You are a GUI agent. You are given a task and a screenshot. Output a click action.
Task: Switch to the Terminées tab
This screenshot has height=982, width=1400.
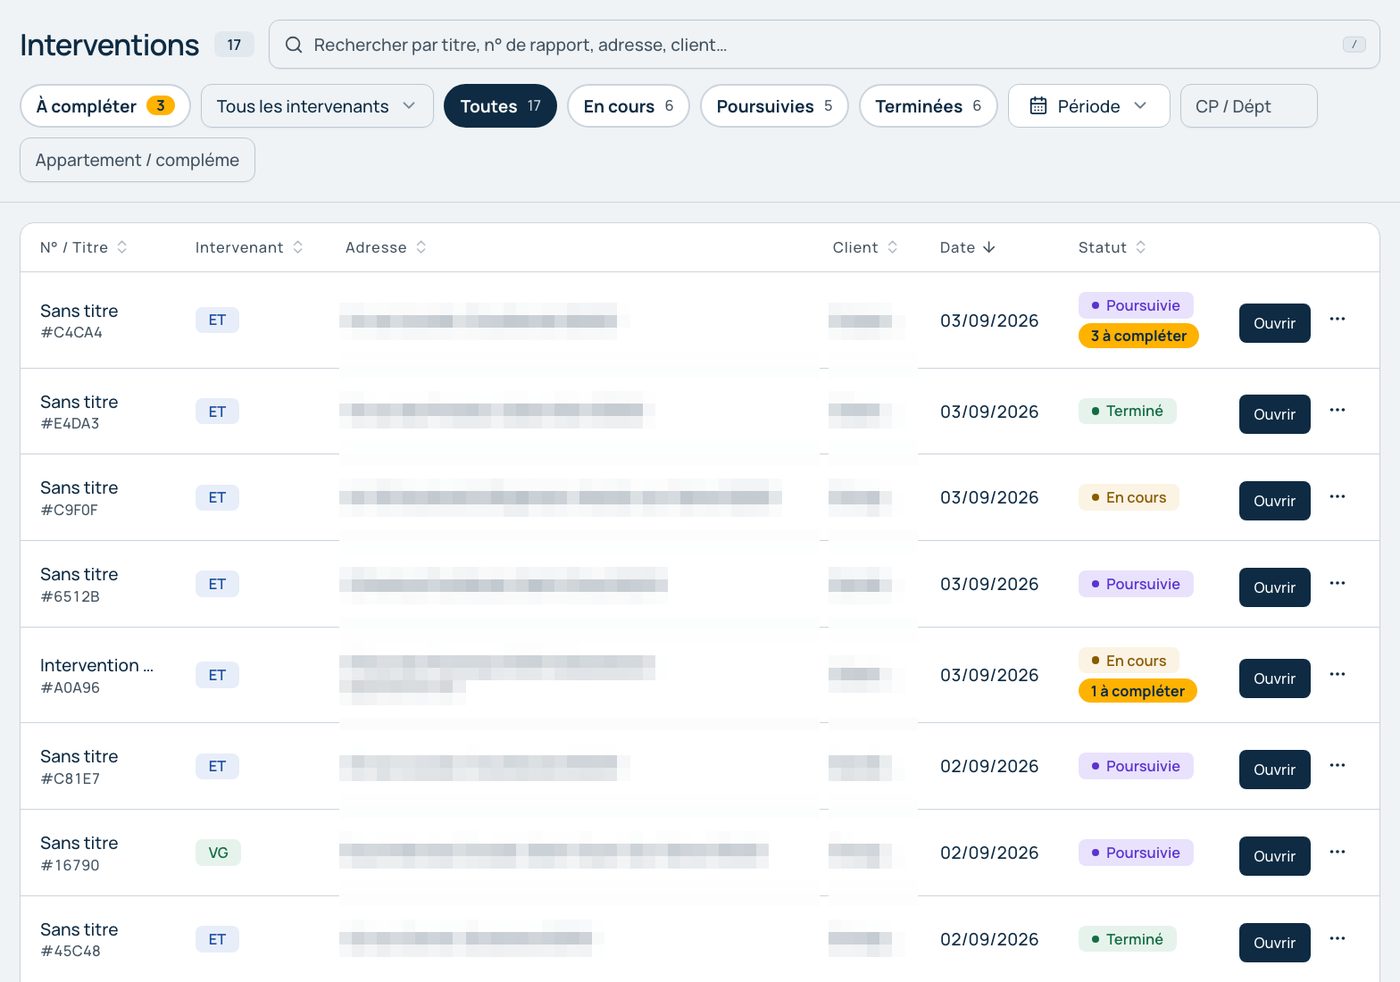click(928, 106)
